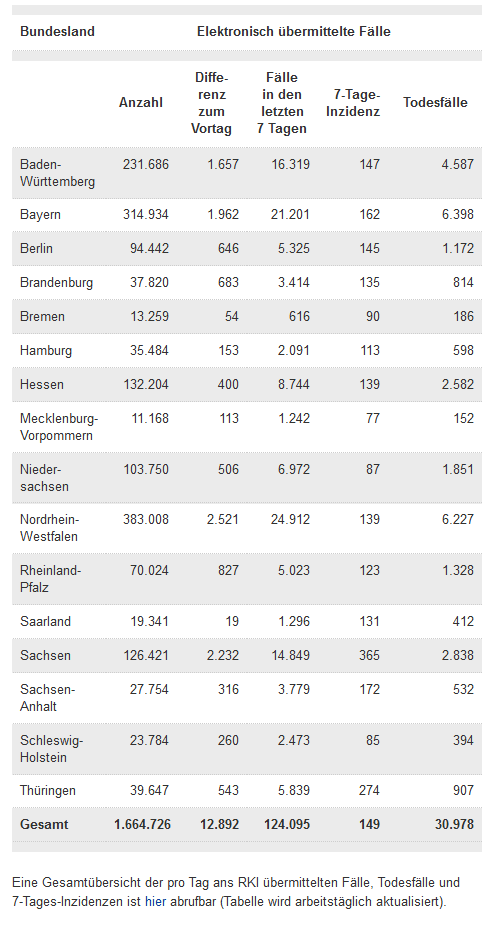Select the Berlin row name

click(36, 248)
